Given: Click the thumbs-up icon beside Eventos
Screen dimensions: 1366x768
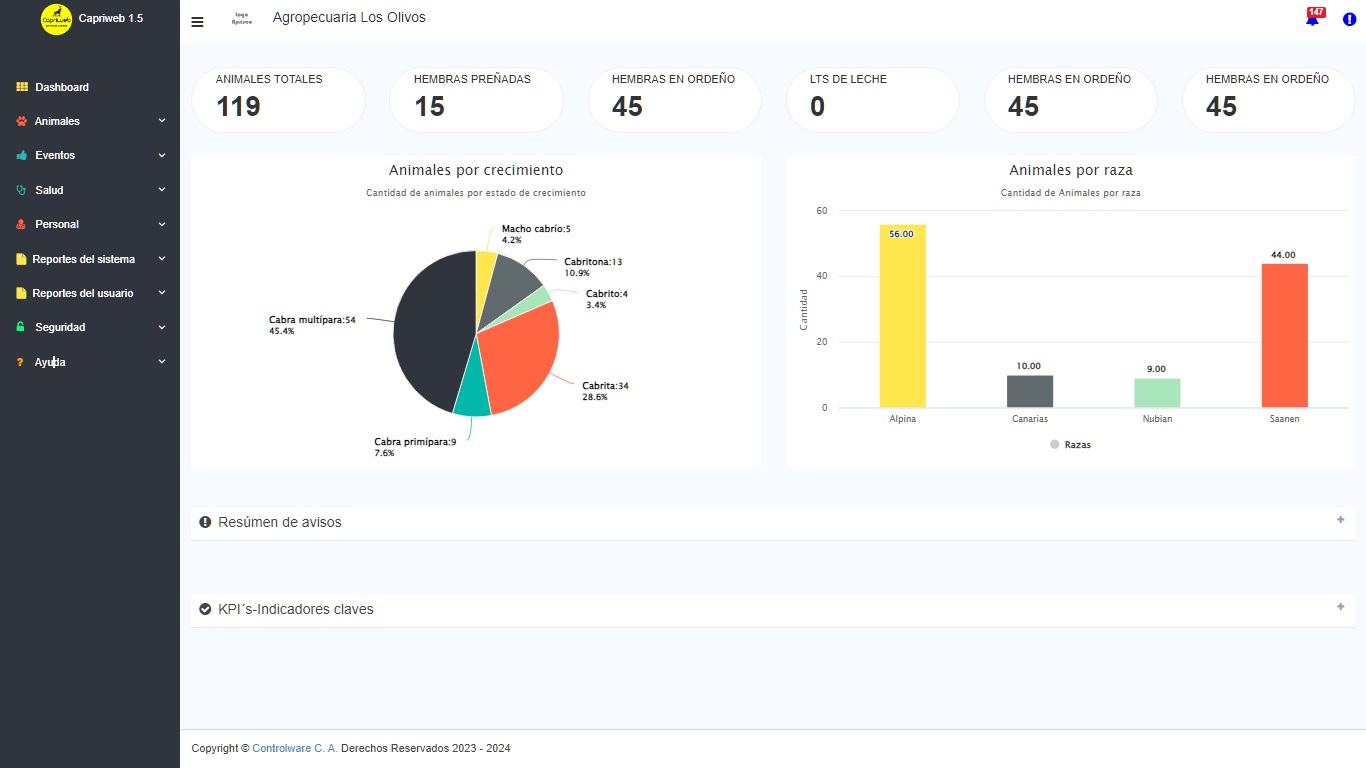Looking at the screenshot, I should pos(22,156).
